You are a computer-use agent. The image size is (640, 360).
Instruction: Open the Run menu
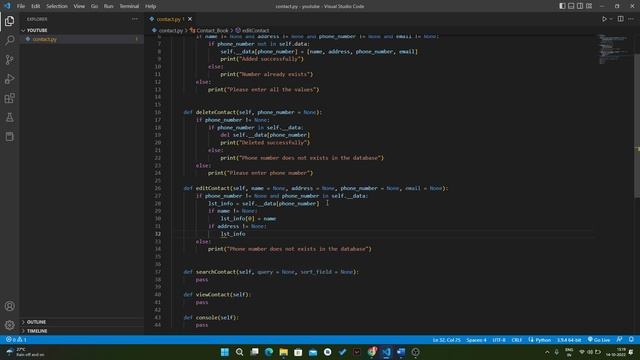pyautogui.click(x=109, y=6)
